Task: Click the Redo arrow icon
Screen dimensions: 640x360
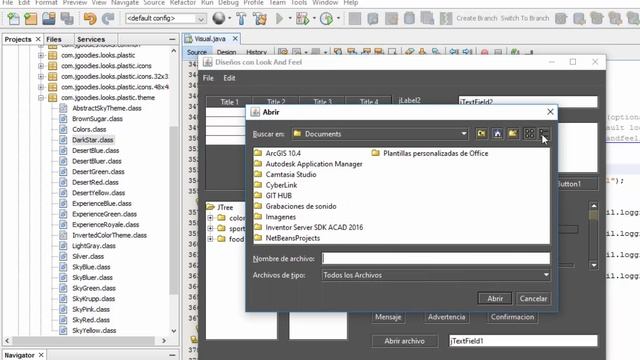Action: [x=108, y=18]
